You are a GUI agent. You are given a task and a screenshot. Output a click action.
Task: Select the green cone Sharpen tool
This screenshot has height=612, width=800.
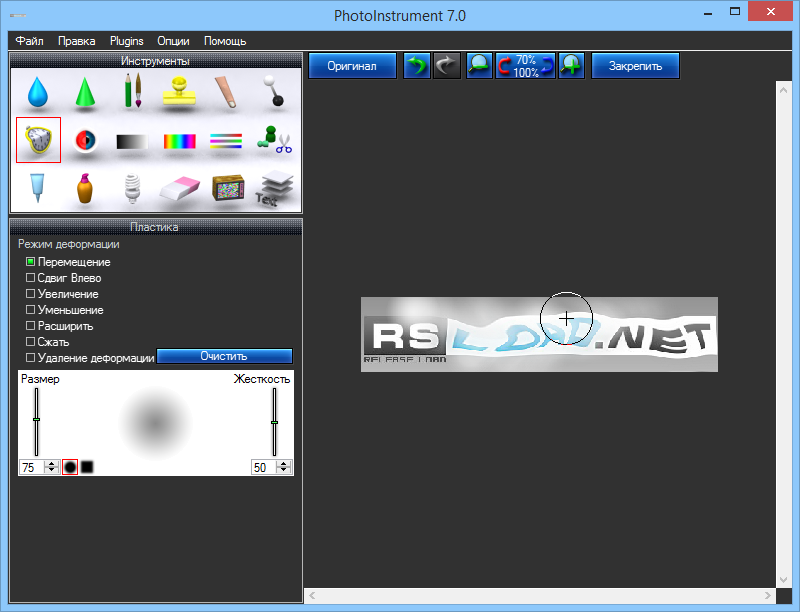click(85, 92)
